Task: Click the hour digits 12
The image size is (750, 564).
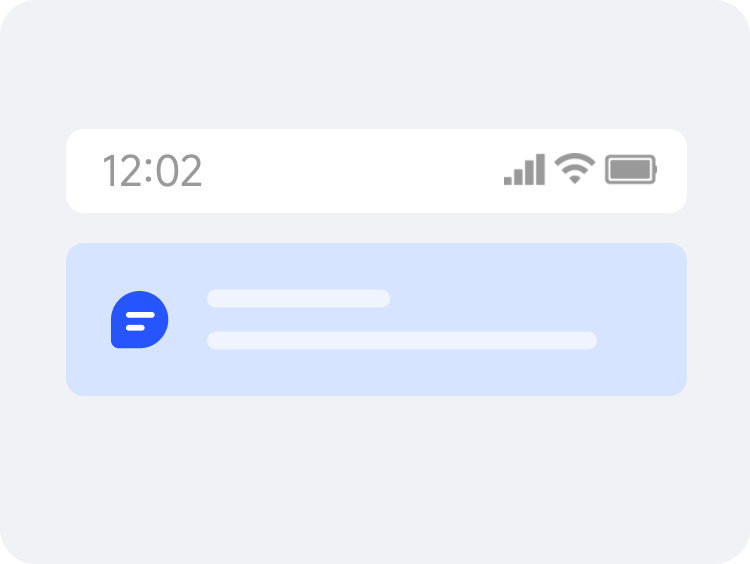Action: click(122, 170)
